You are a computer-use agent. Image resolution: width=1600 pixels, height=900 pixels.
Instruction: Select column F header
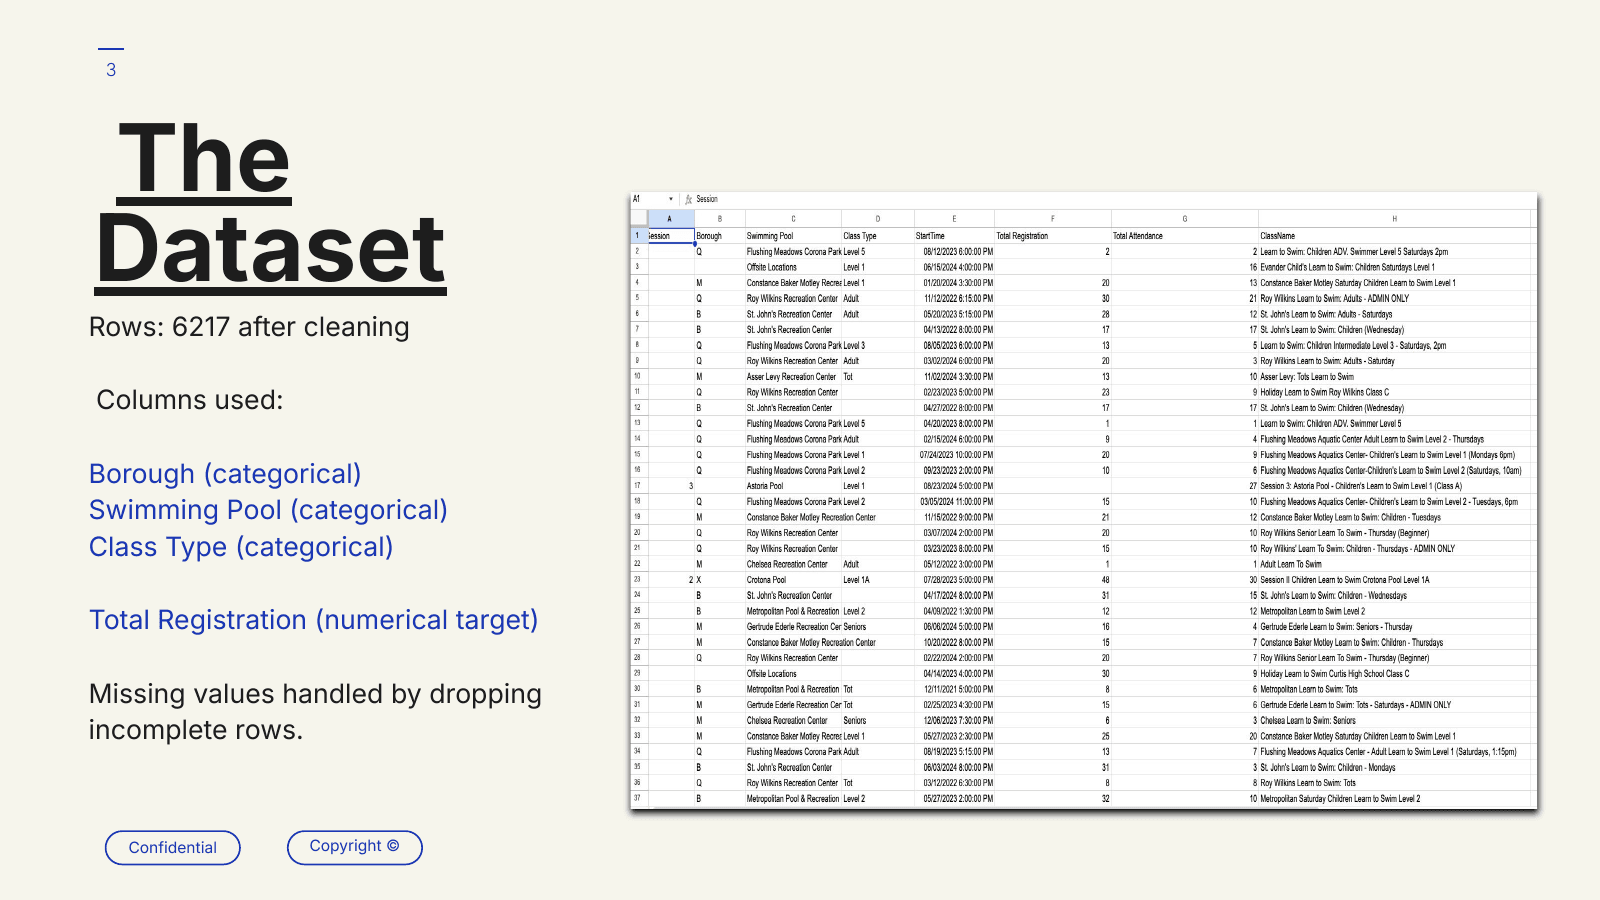1053,218
